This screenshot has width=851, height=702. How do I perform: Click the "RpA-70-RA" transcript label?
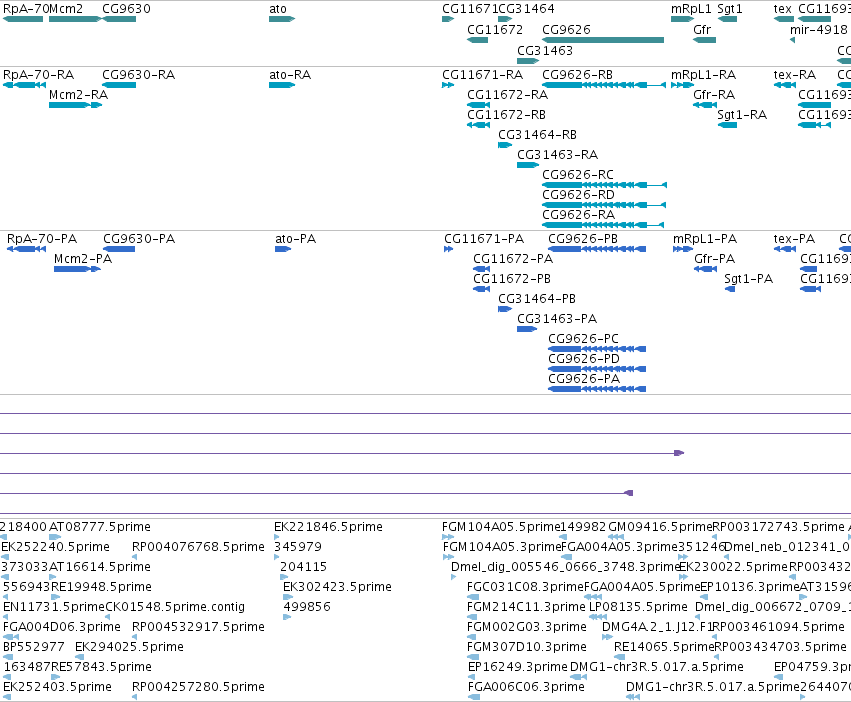coord(39,74)
